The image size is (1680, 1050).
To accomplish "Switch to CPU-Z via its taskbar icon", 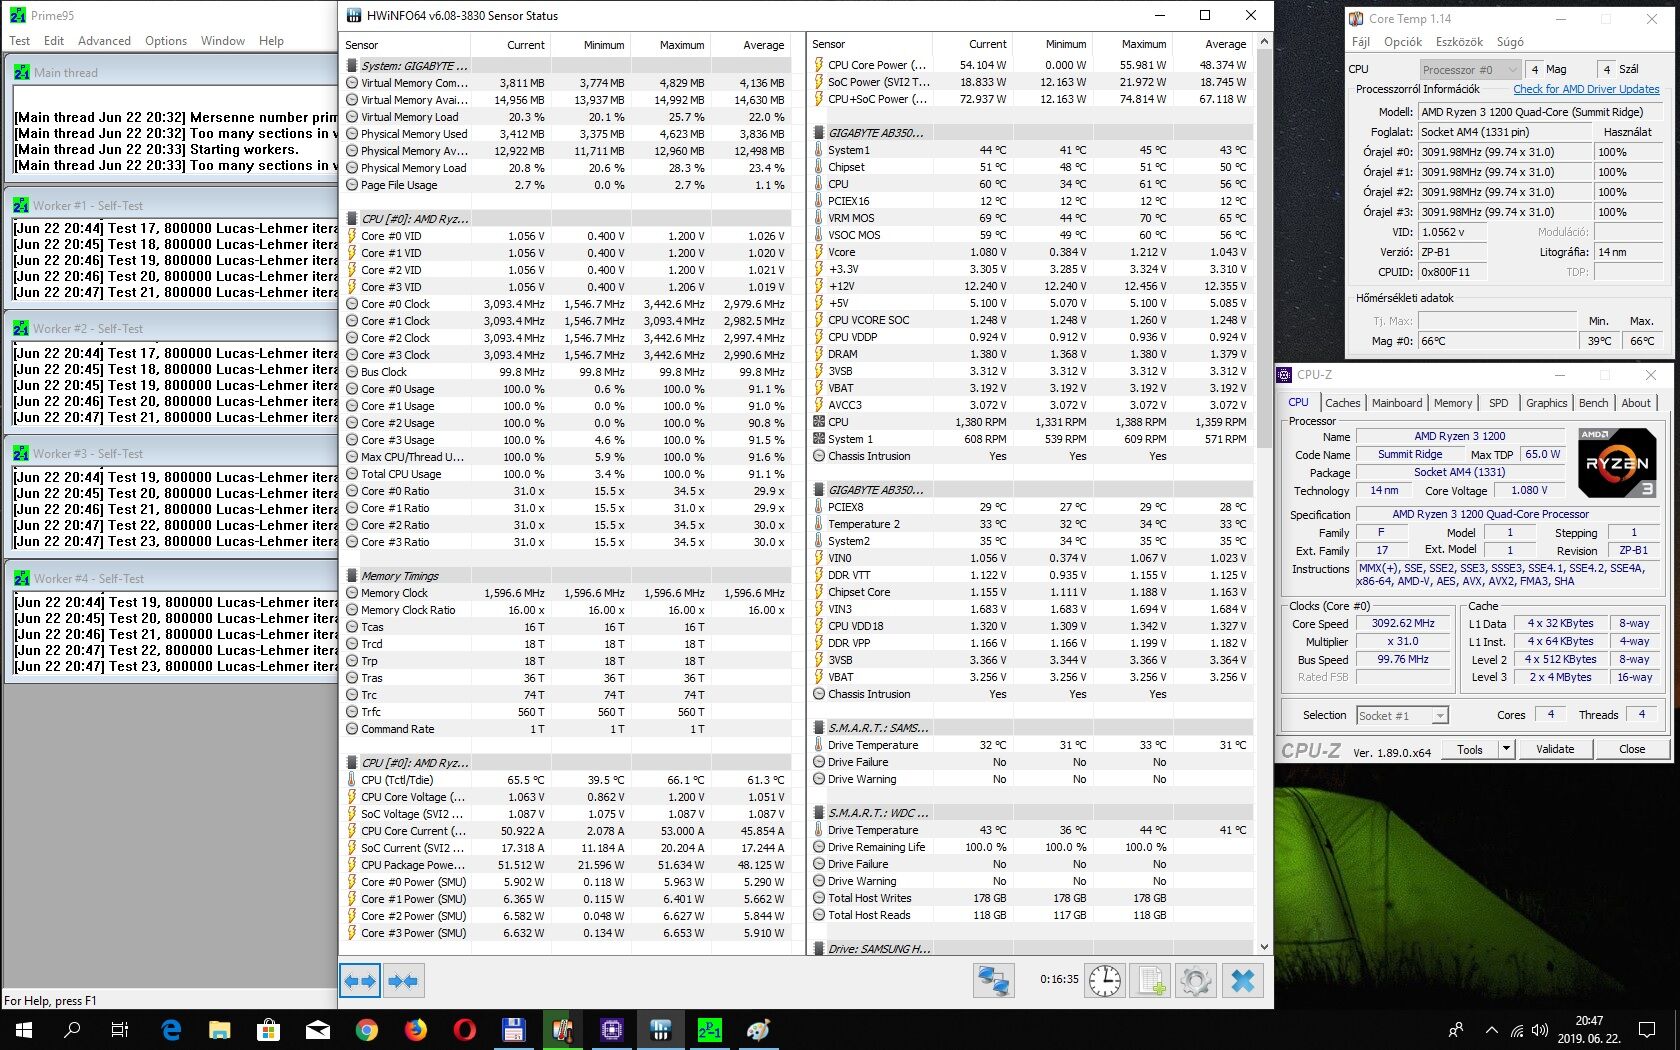I will click(612, 1029).
